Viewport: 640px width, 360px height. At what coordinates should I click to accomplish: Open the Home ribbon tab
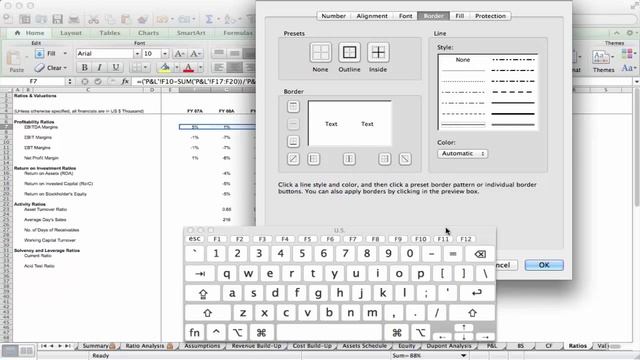tap(29, 33)
